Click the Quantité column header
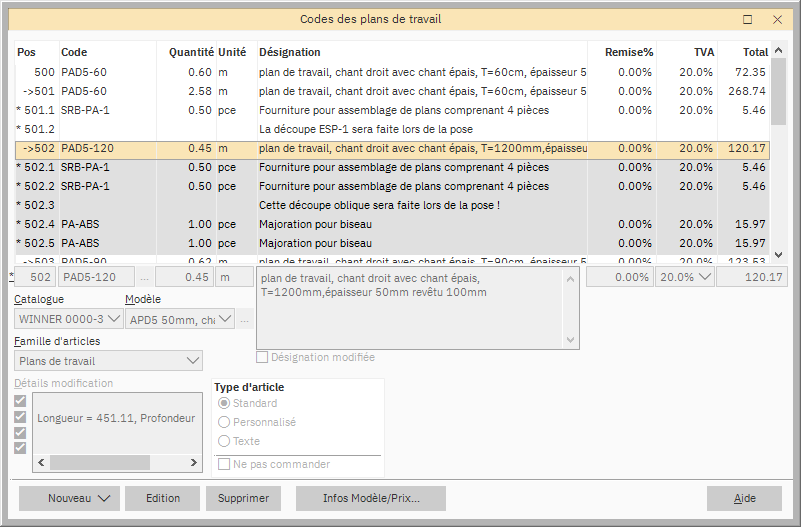The image size is (801, 527). click(190, 52)
